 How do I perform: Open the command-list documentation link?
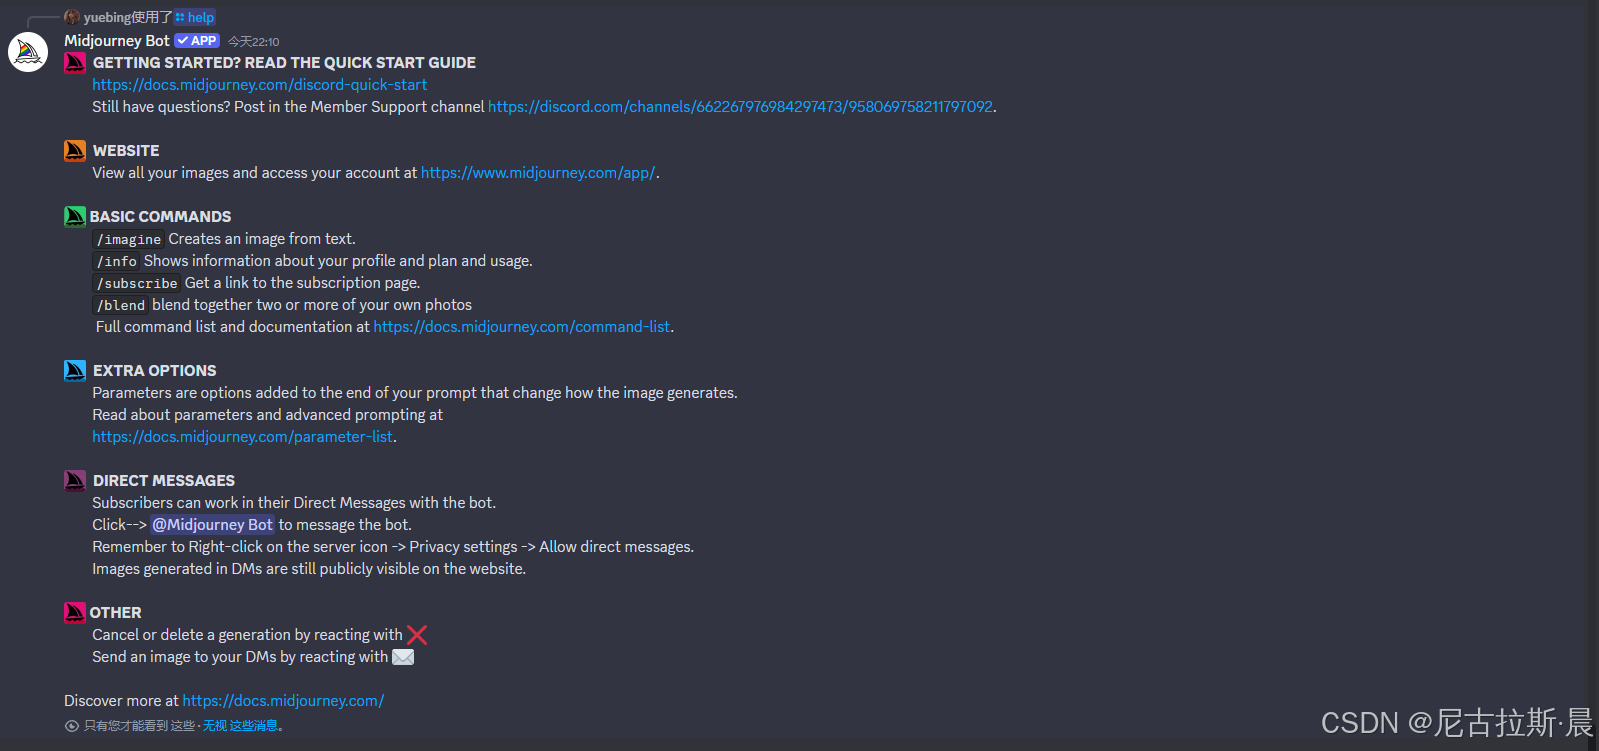pos(522,327)
